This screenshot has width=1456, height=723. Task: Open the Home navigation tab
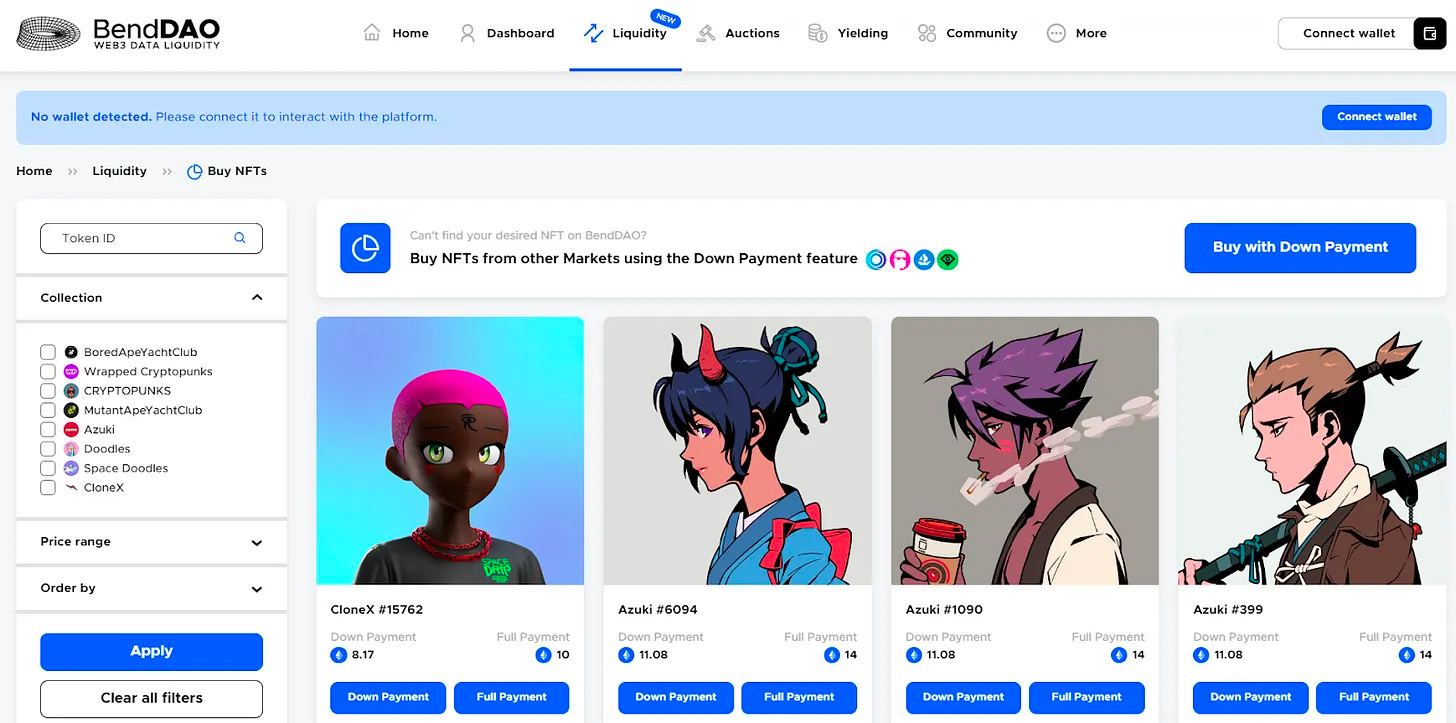point(397,33)
